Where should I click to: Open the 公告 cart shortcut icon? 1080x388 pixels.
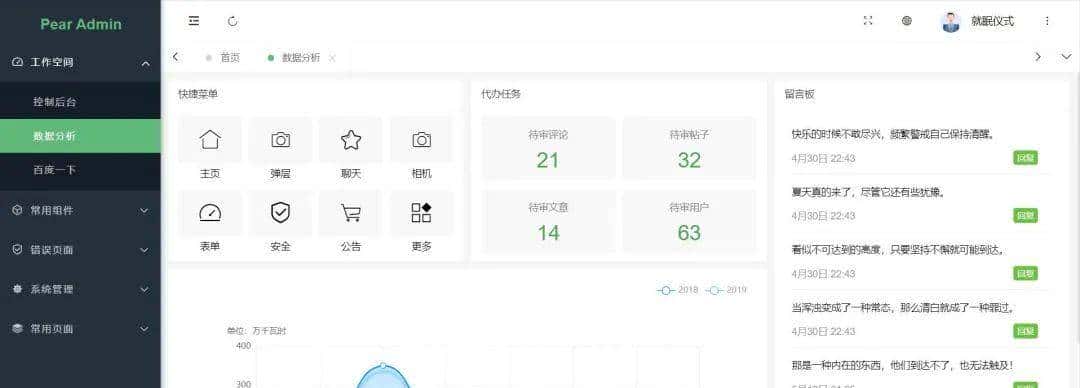coord(351,213)
